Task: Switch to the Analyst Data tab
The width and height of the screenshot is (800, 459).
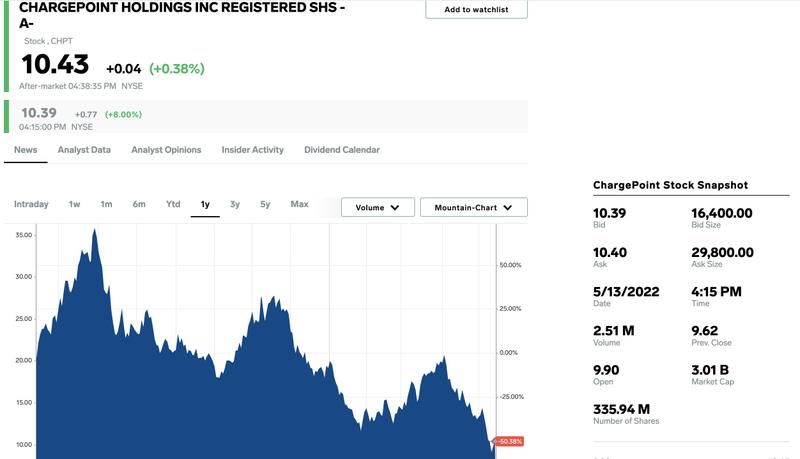Action: tap(84, 150)
